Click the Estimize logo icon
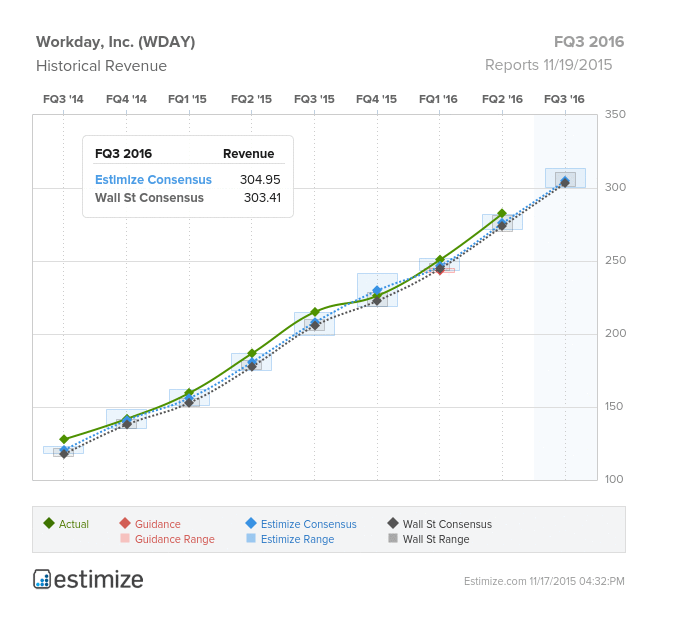675x620 pixels. click(x=42, y=579)
